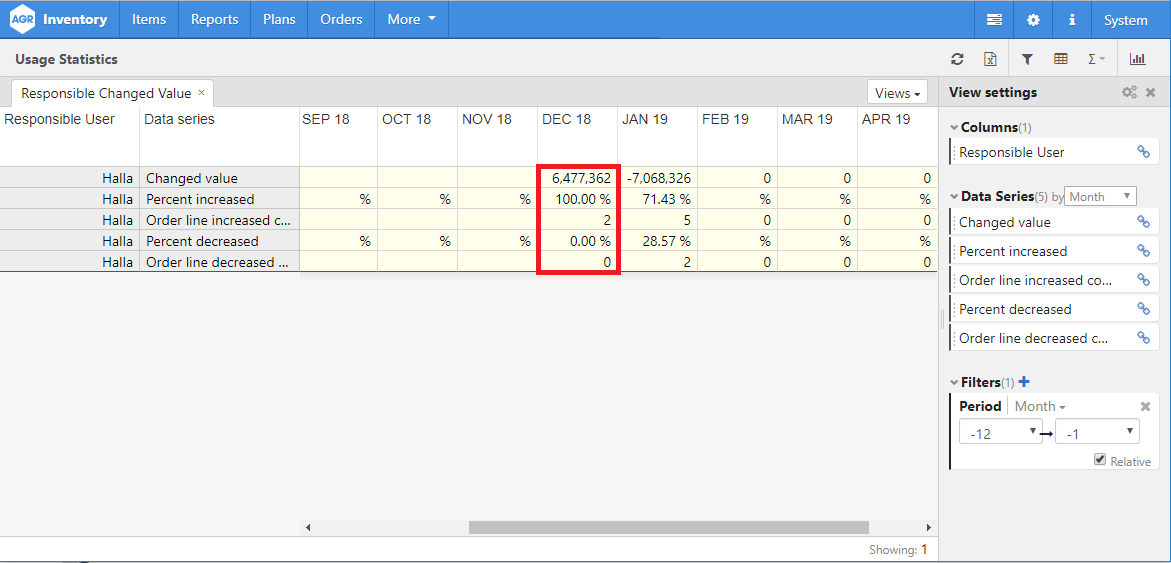This screenshot has width=1171, height=563.
Task: Toggle the Relative checkbox
Action: [1100, 460]
